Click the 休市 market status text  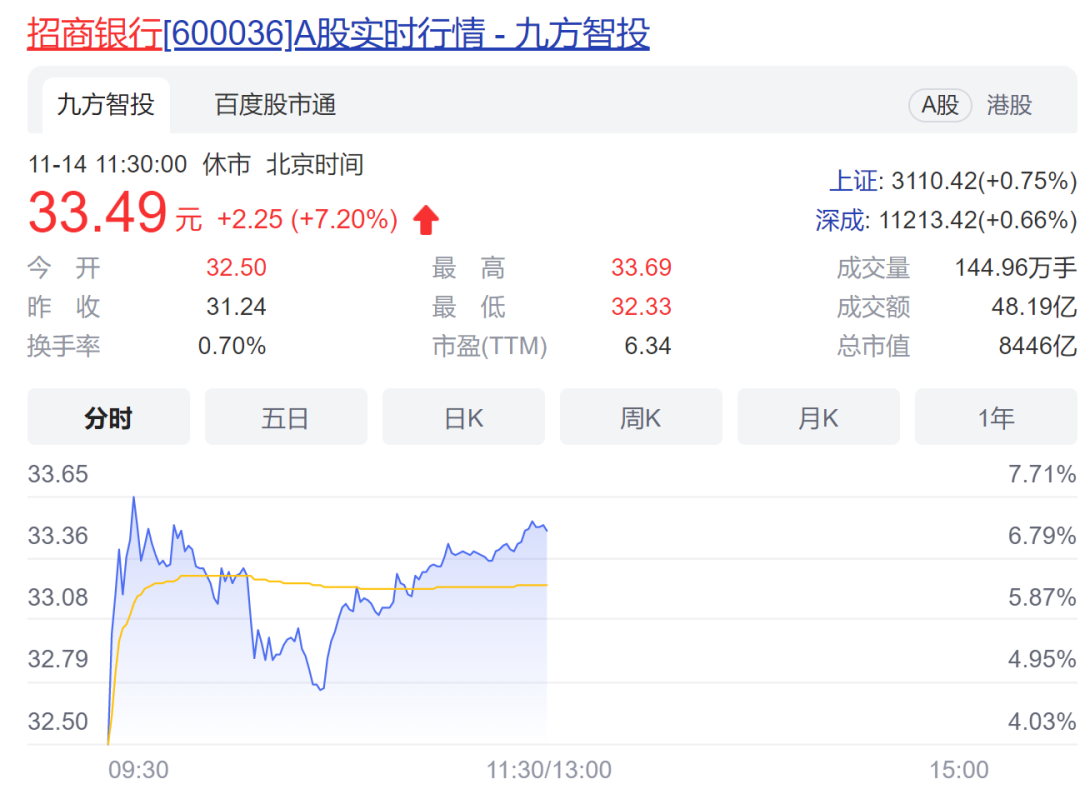tap(227, 165)
